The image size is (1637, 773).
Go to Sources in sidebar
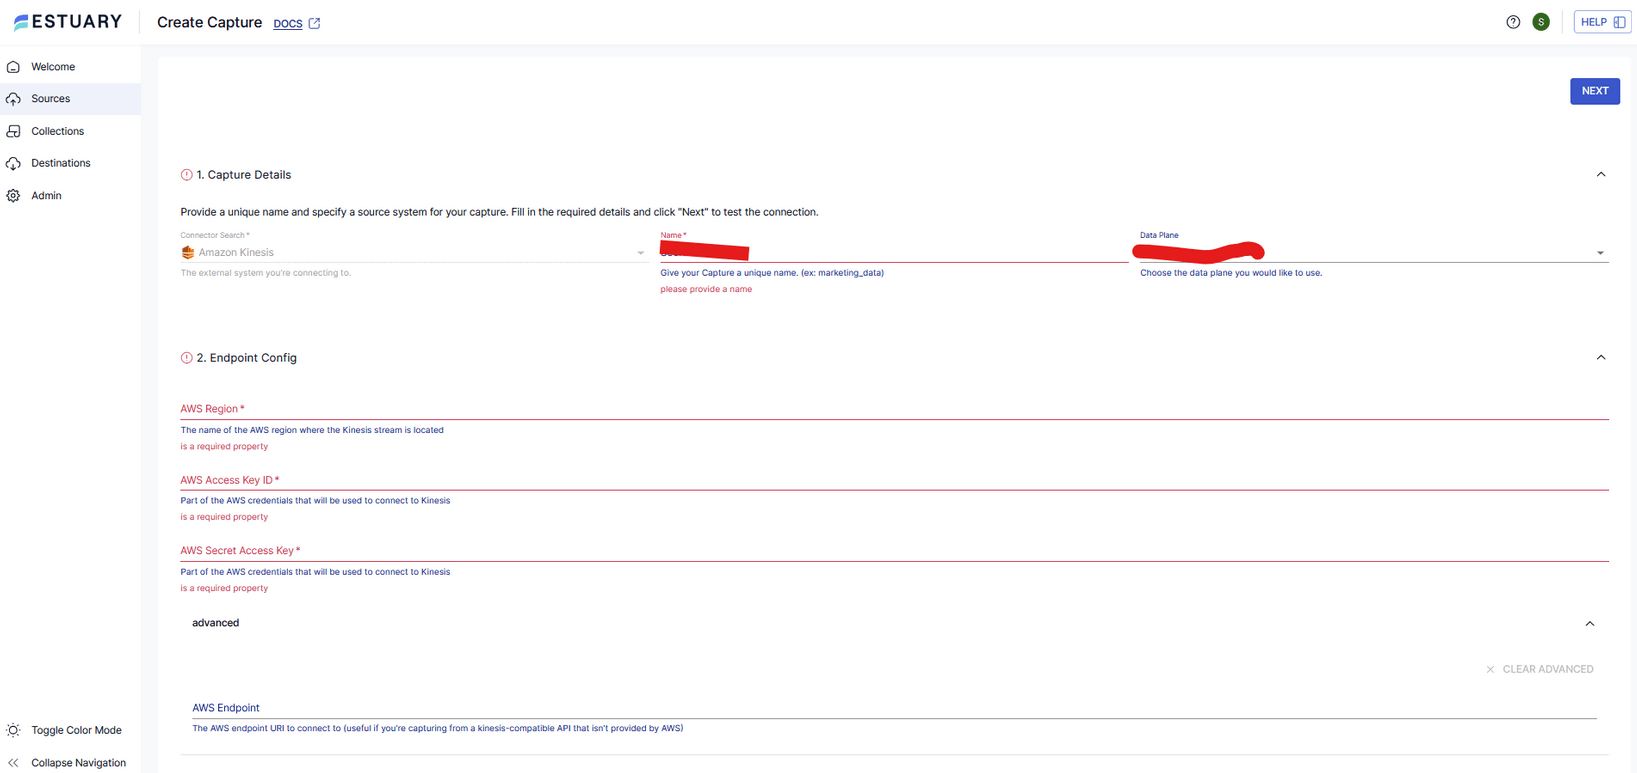pyautogui.click(x=50, y=99)
